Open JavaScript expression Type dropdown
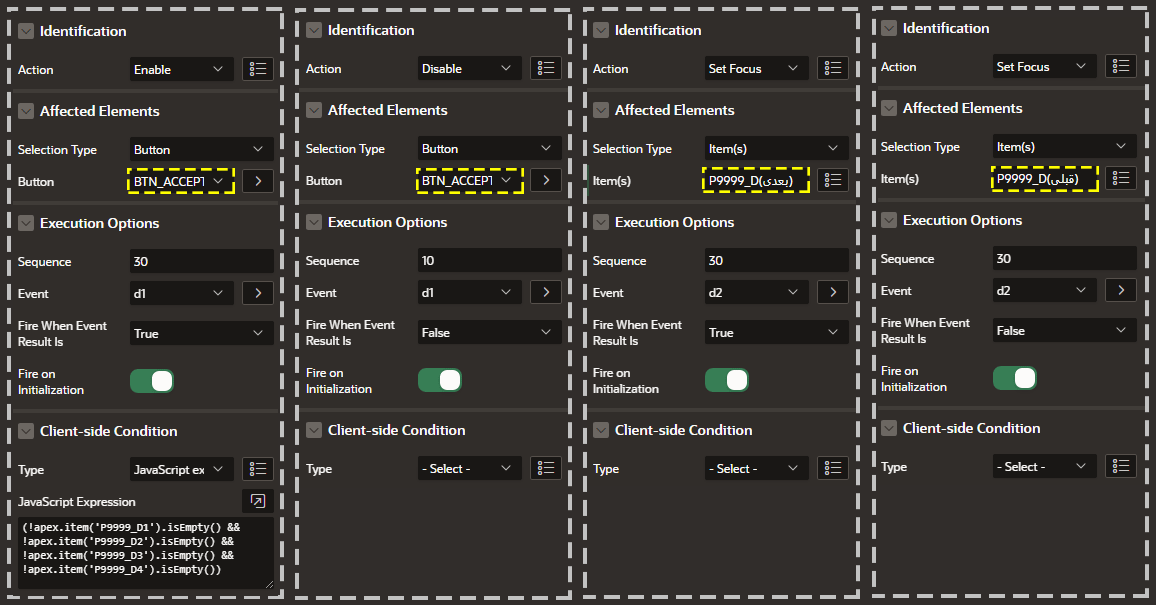The height and width of the screenshot is (605, 1156). tap(181, 469)
